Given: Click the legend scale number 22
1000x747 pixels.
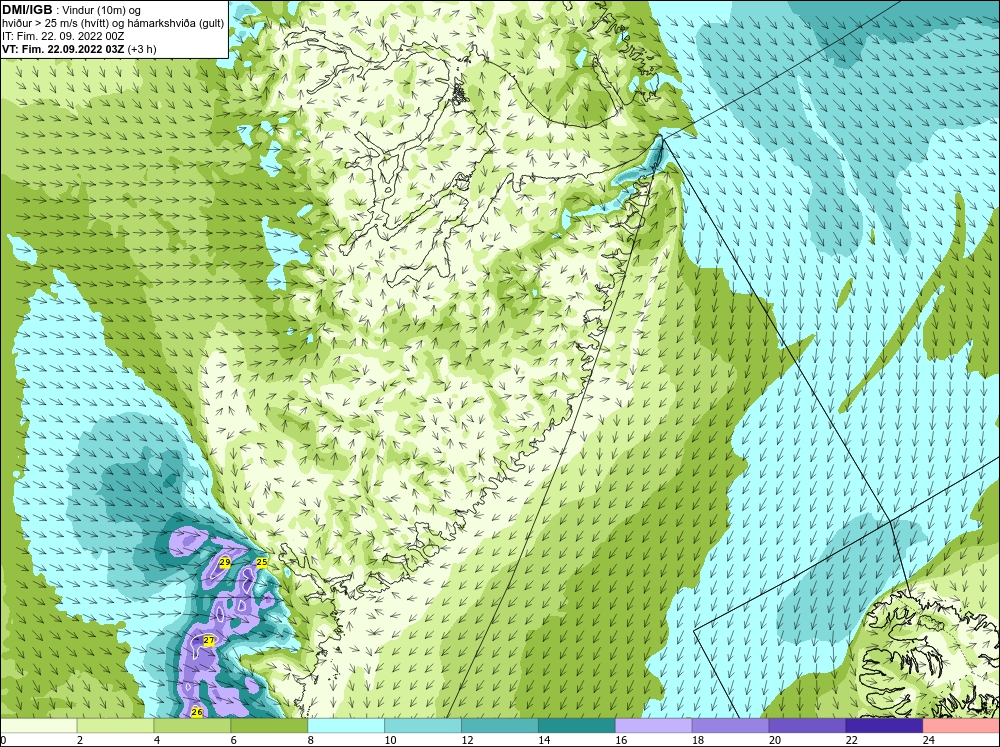Looking at the screenshot, I should [x=852, y=740].
